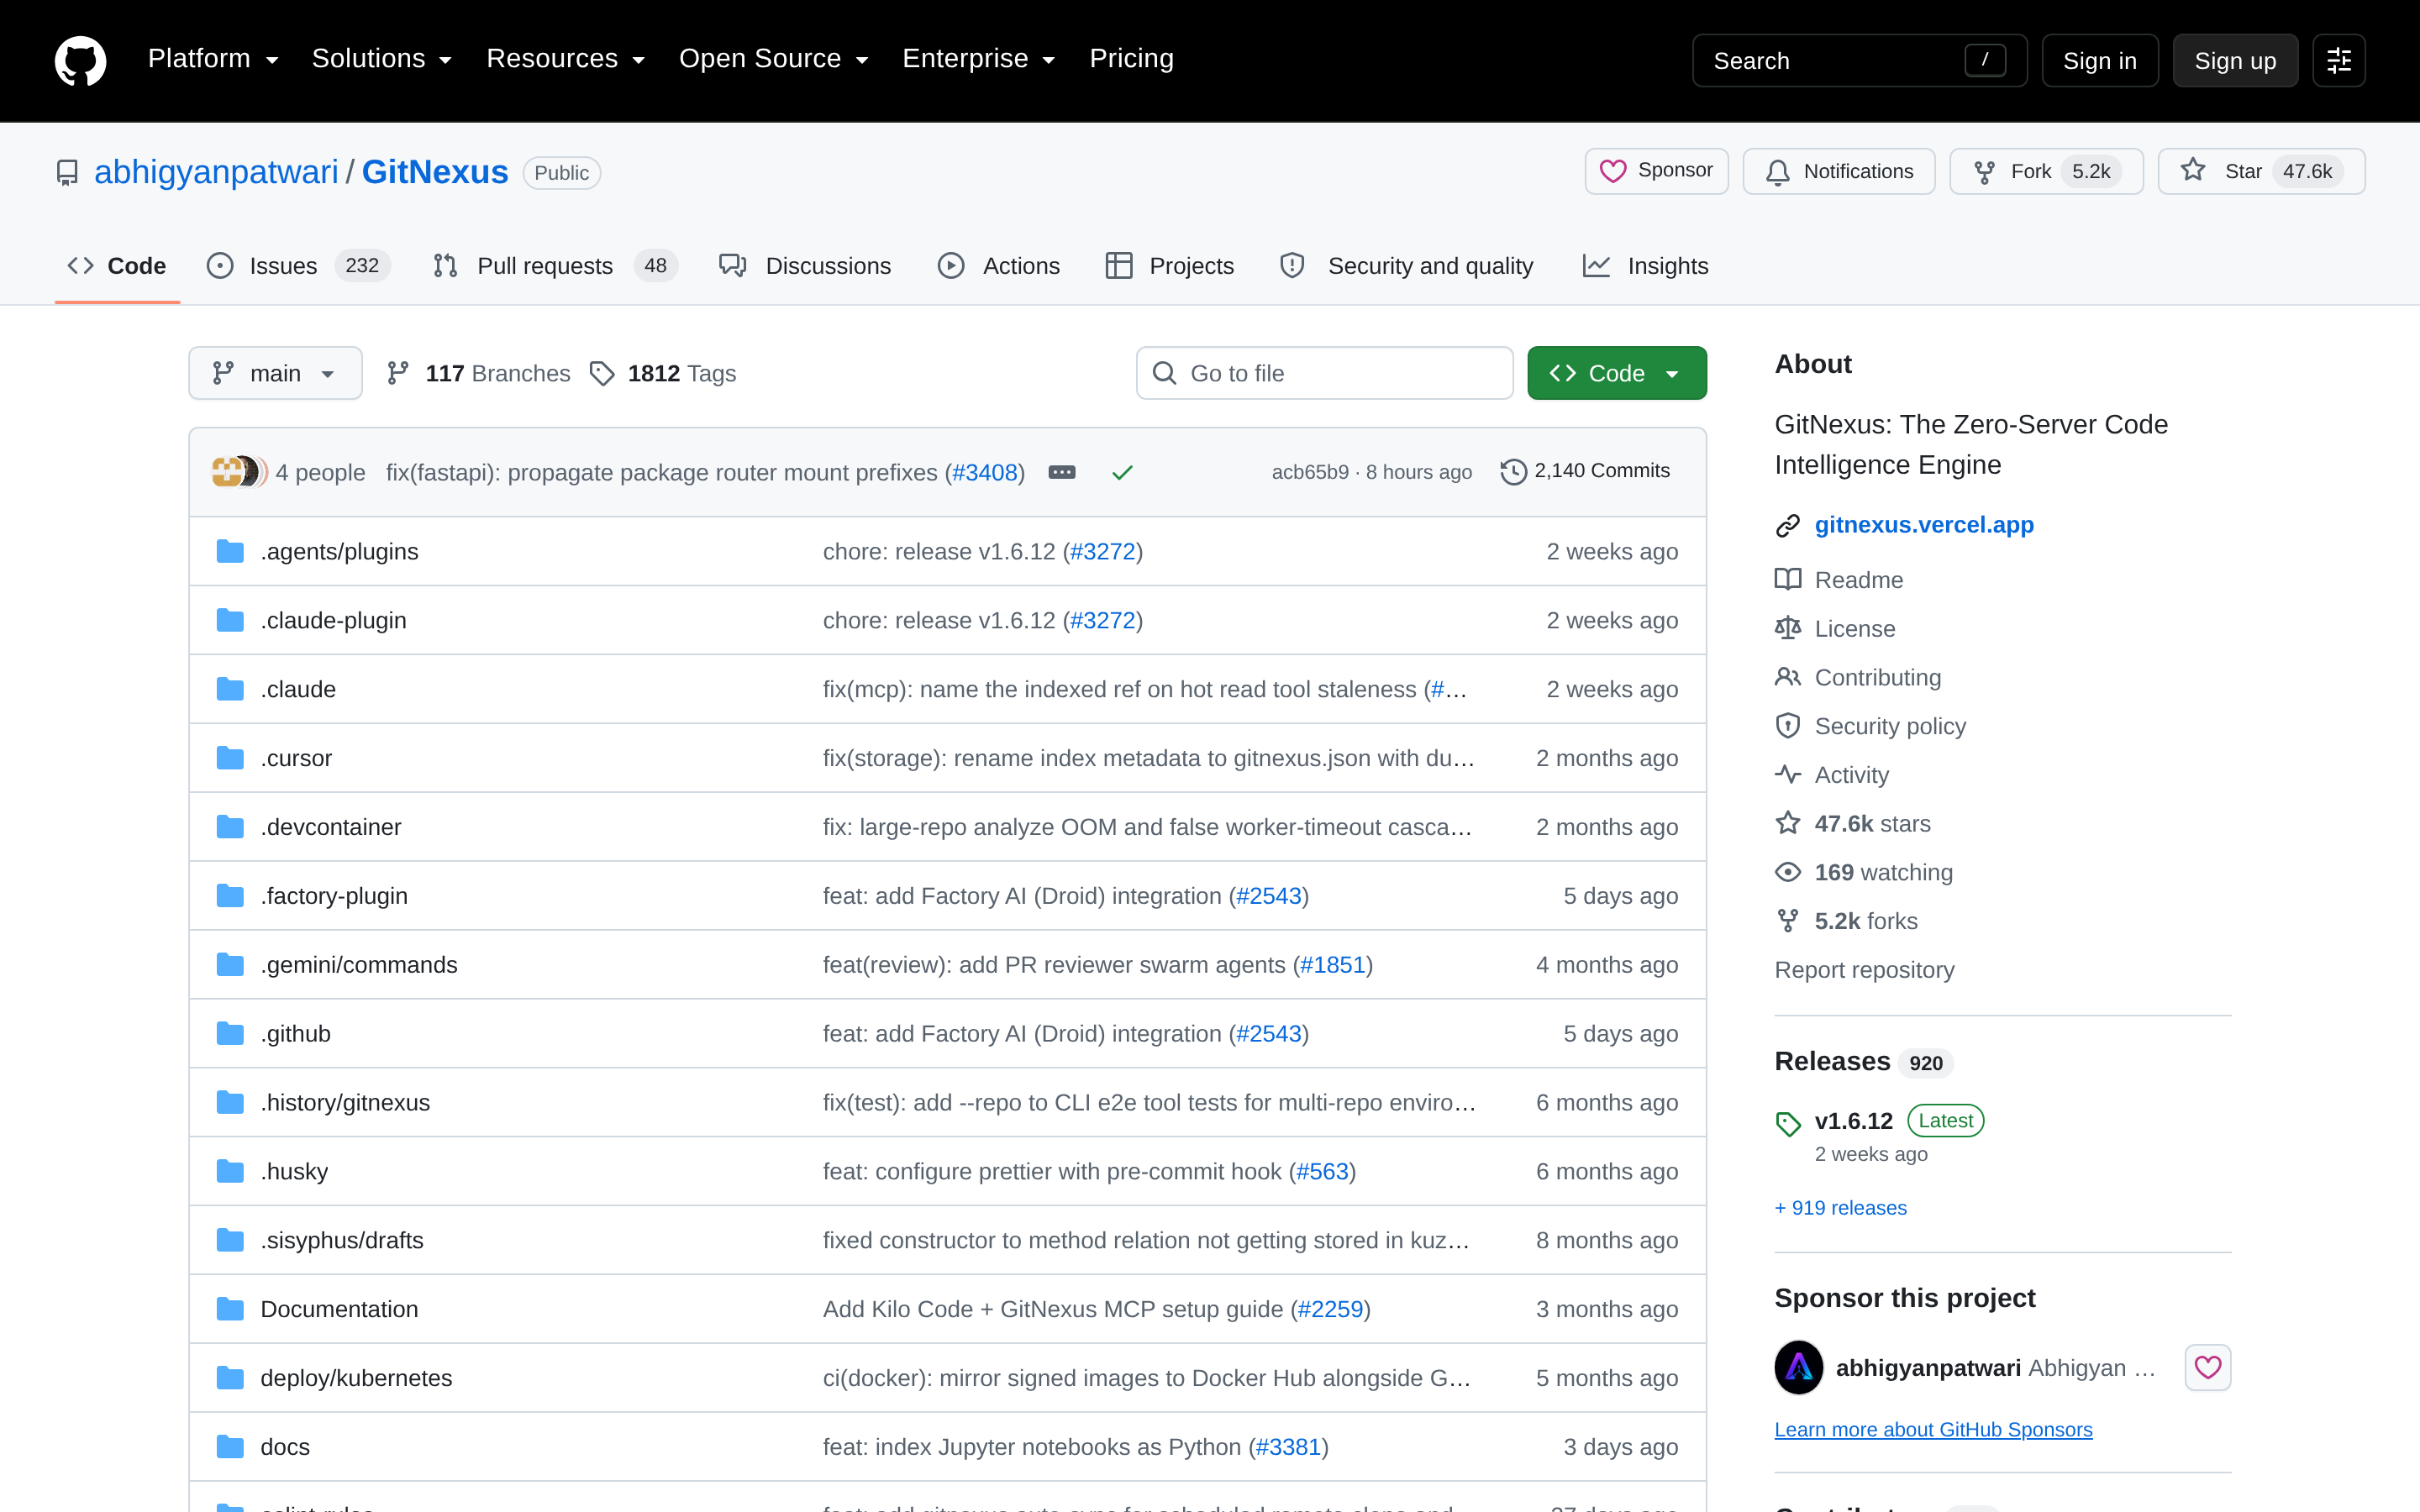View the License information

[x=1836, y=628]
